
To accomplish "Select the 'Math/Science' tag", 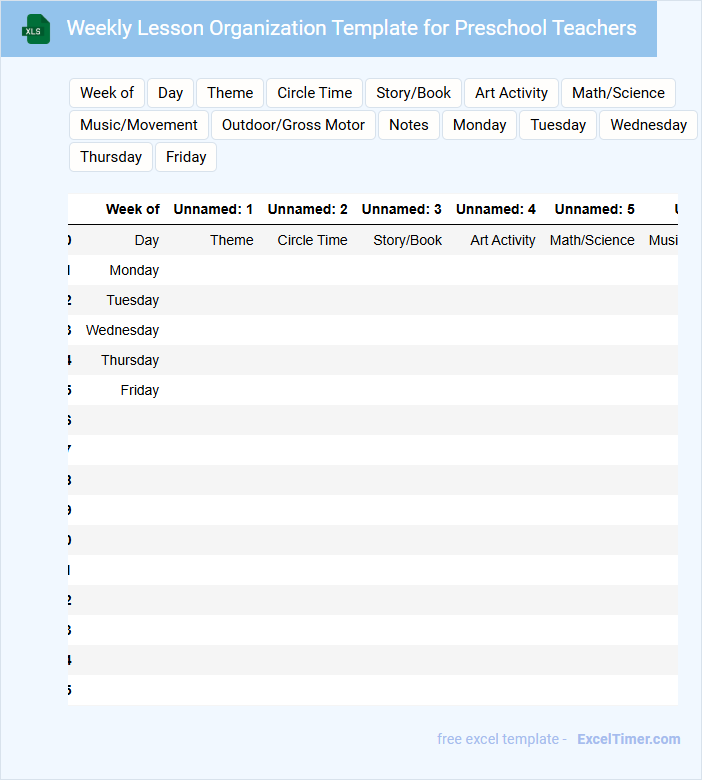I will [x=618, y=93].
